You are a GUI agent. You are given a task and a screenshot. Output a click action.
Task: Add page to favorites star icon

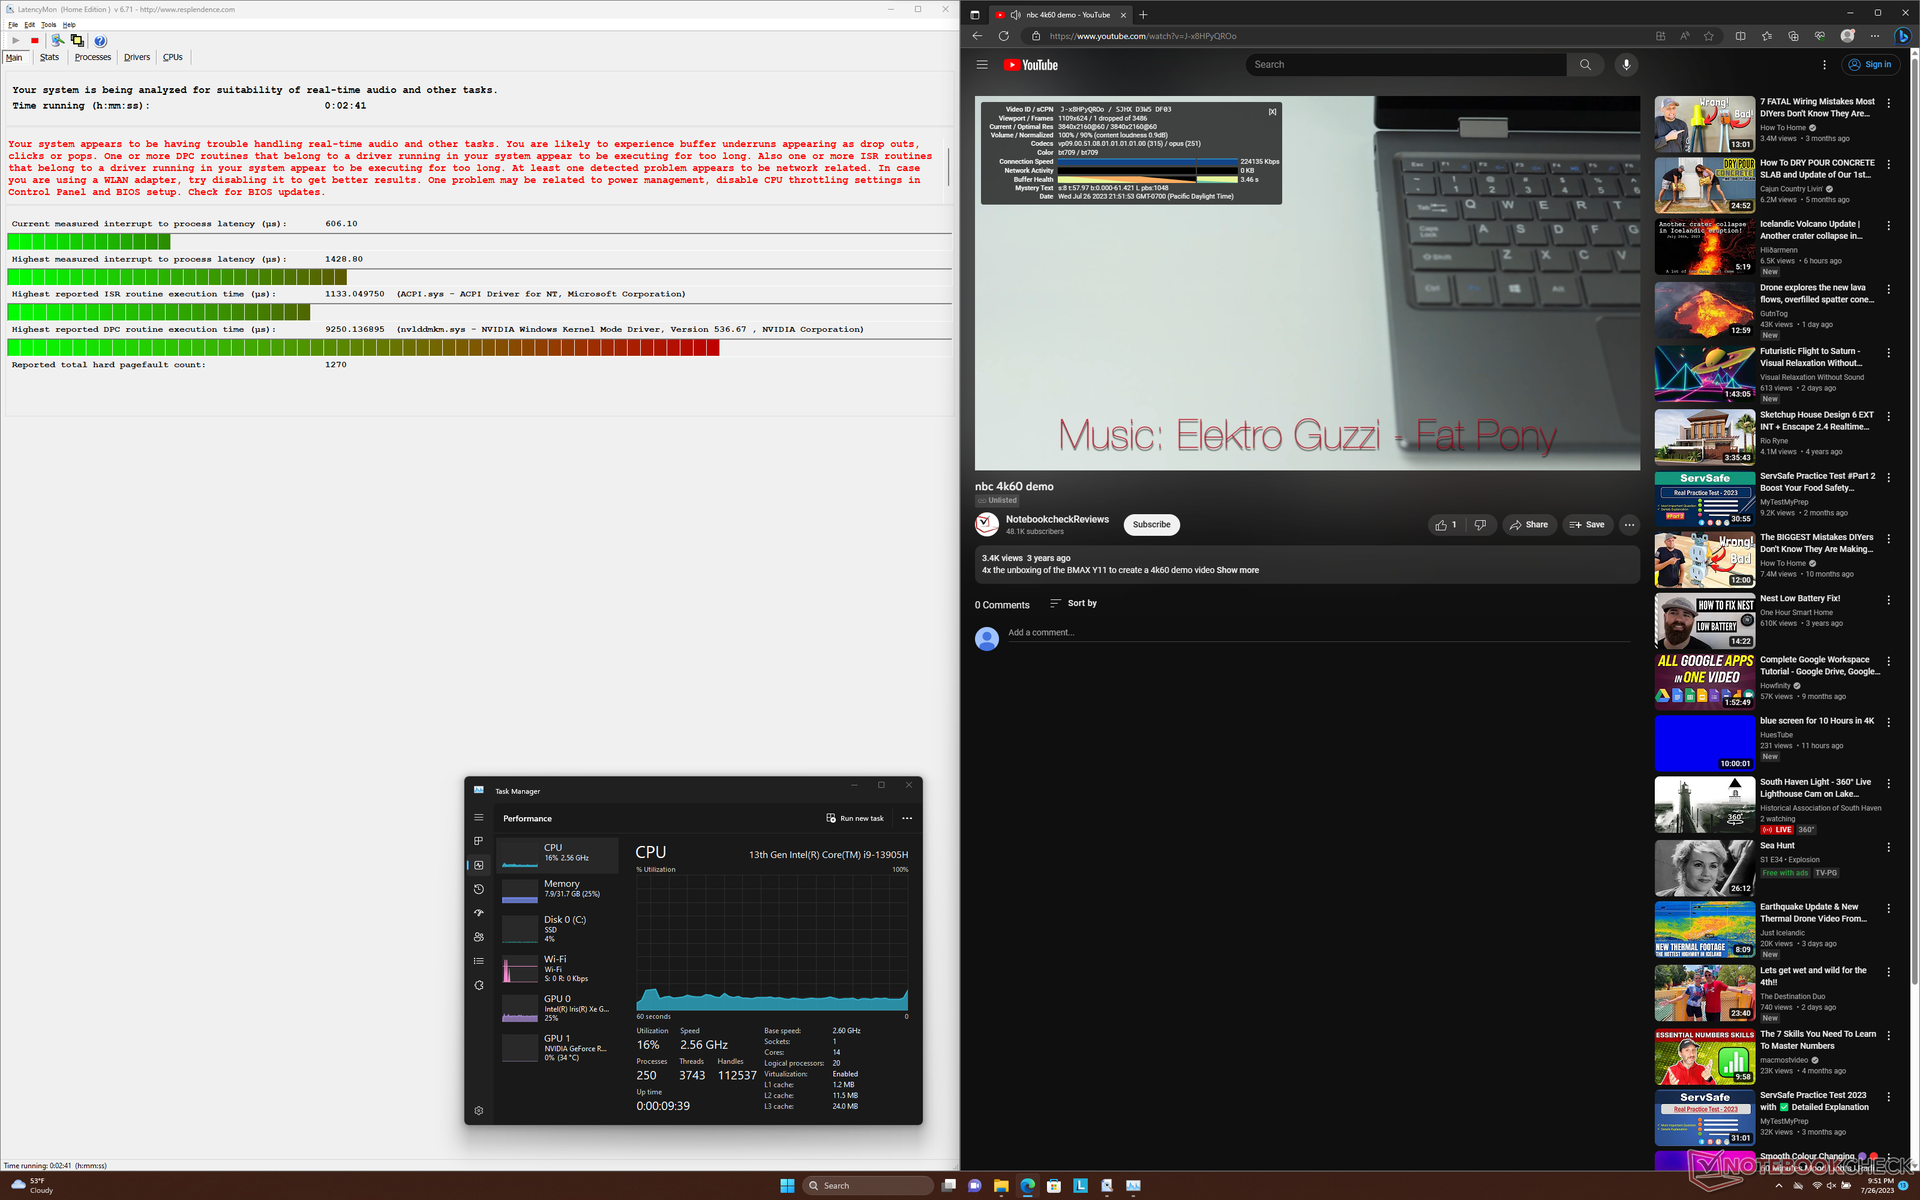pyautogui.click(x=1709, y=36)
